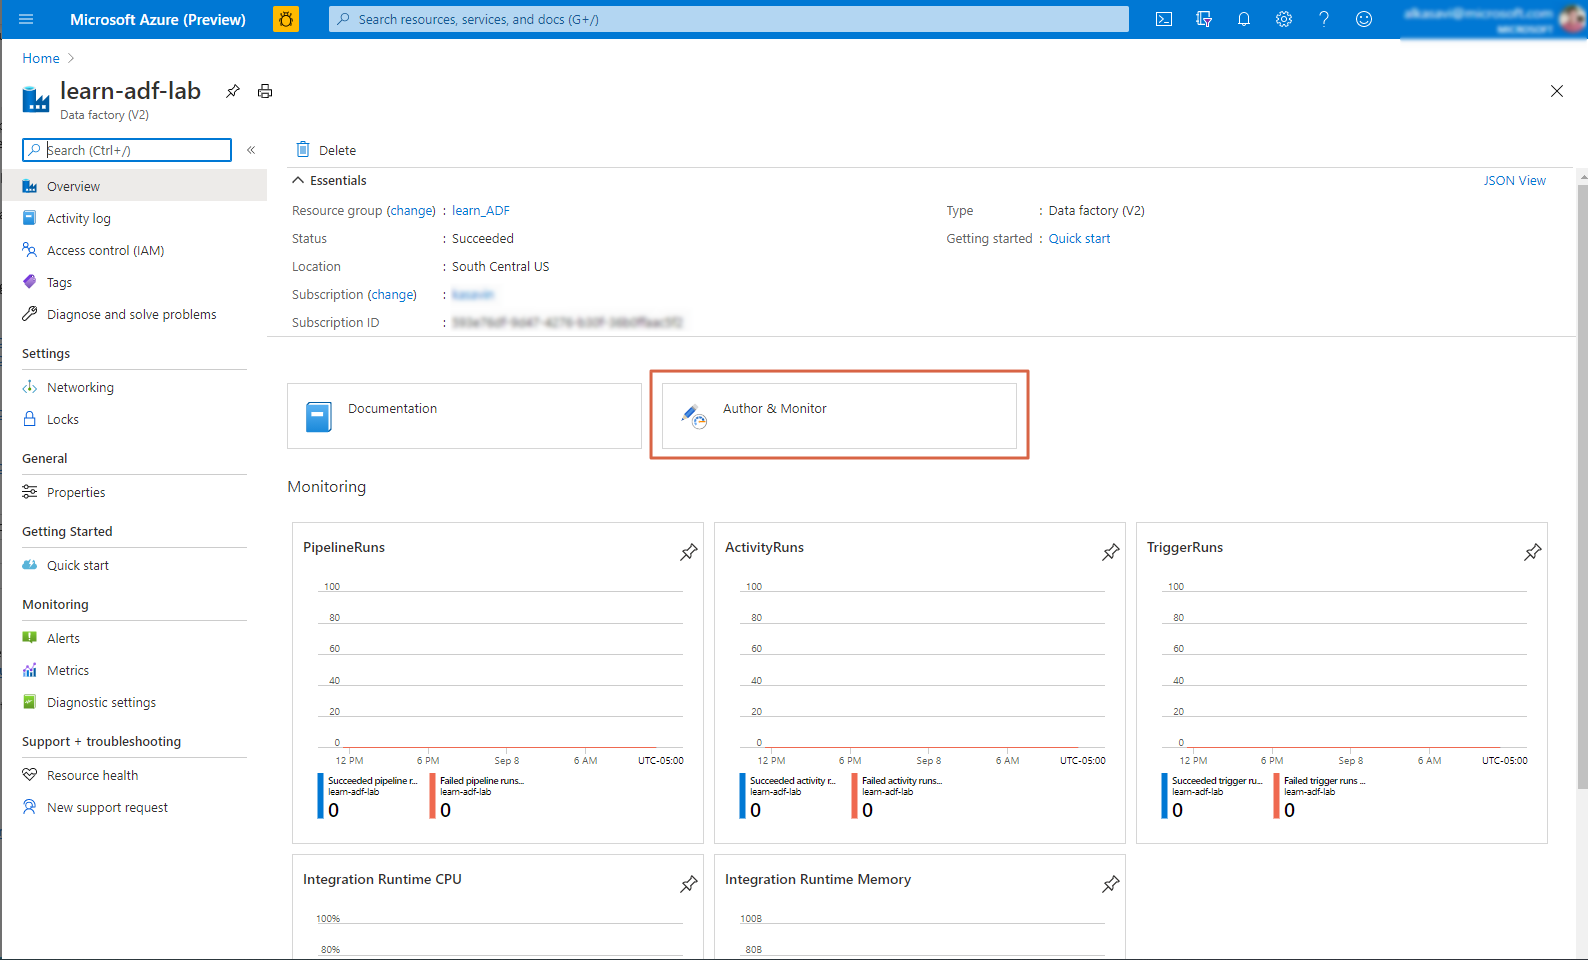Pin the PipelineRuns chart
The image size is (1588, 960).
(689, 552)
